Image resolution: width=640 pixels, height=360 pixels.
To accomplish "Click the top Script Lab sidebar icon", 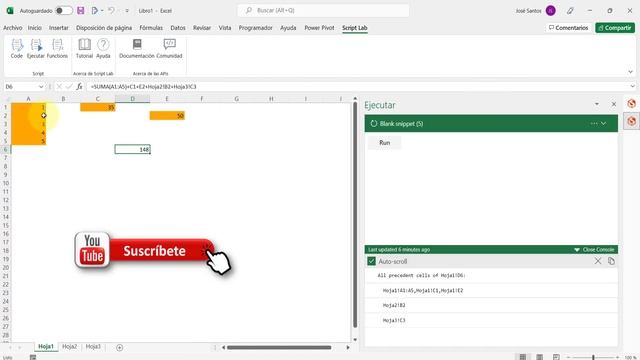I will (x=631, y=104).
